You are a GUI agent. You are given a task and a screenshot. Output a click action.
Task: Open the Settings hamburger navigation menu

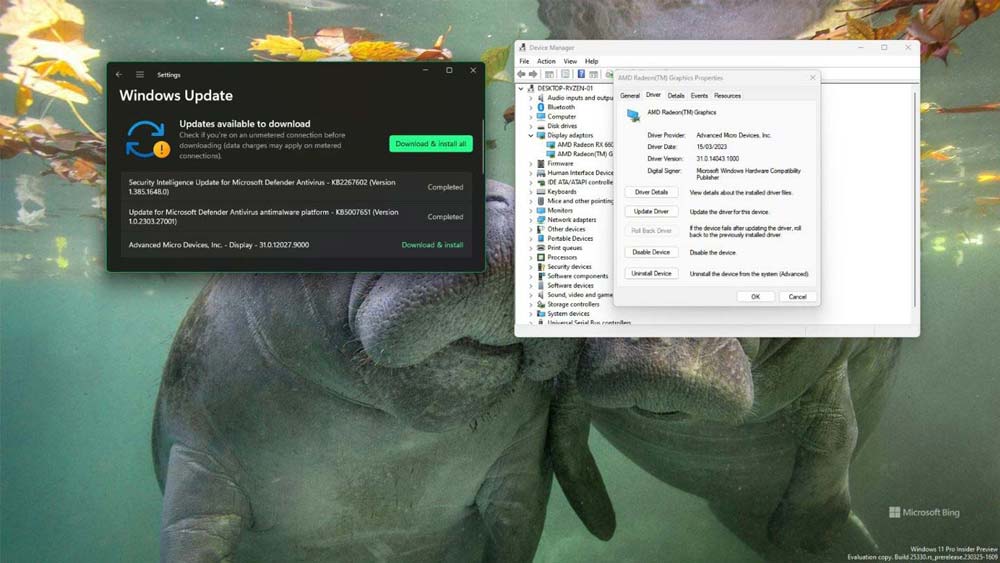point(140,74)
